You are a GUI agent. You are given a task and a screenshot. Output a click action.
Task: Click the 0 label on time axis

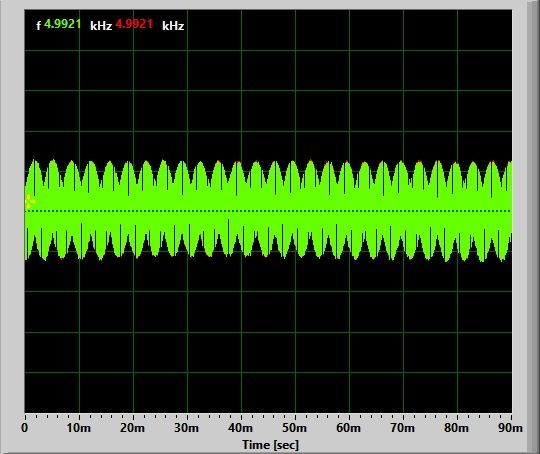click(x=25, y=428)
